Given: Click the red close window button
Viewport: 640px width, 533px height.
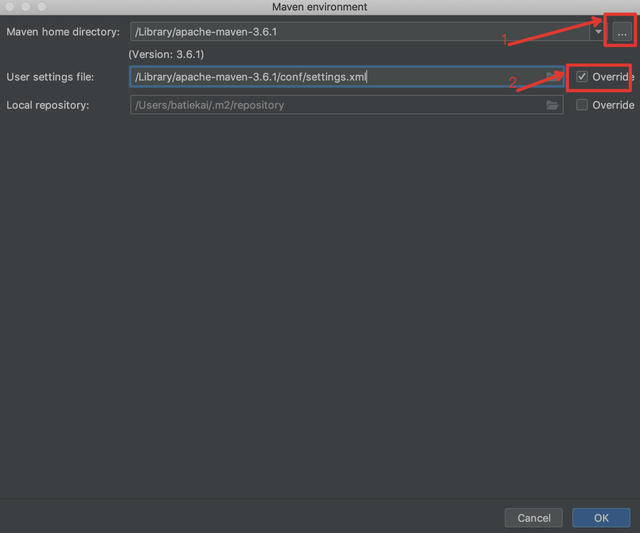Looking at the screenshot, I should tap(10, 7).
